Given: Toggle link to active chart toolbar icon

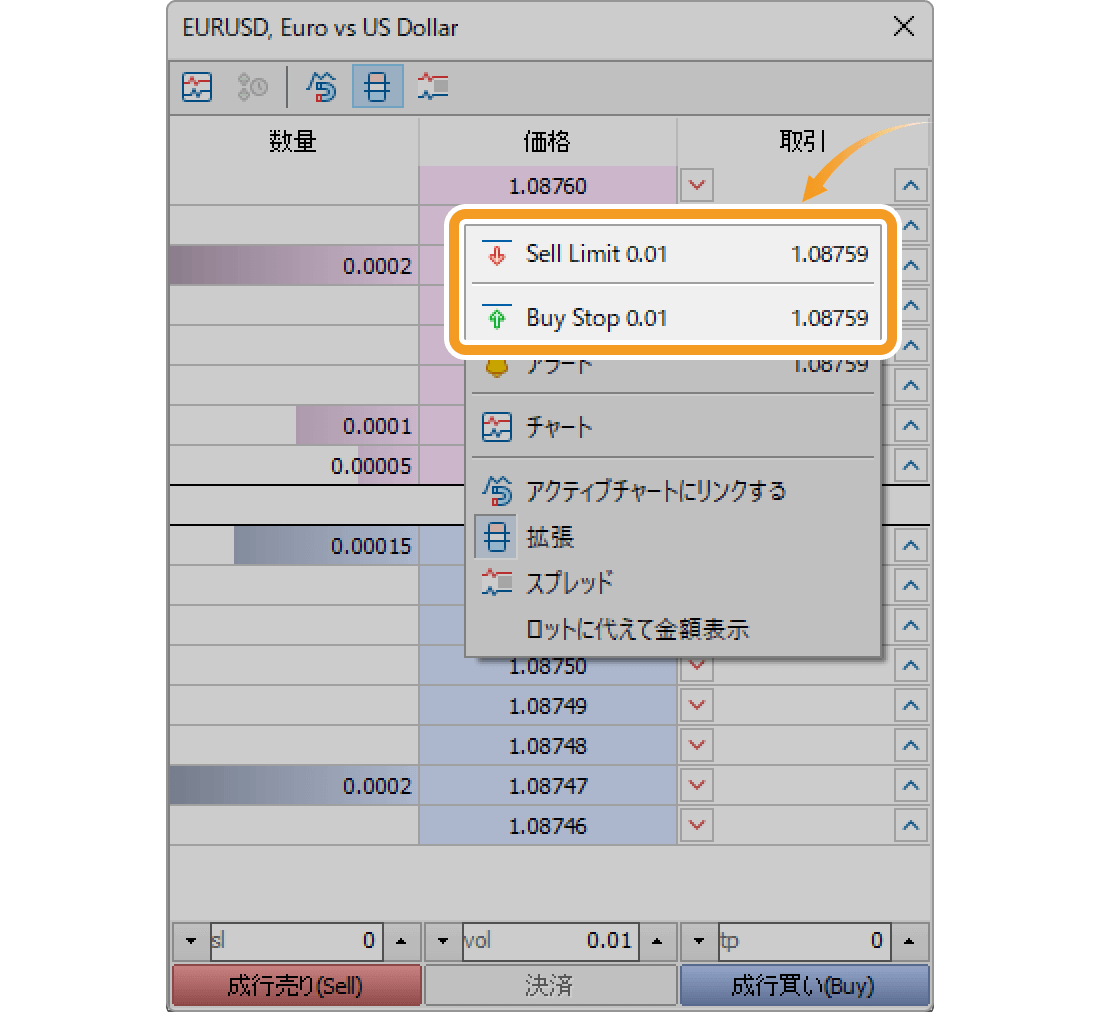Looking at the screenshot, I should tap(321, 87).
